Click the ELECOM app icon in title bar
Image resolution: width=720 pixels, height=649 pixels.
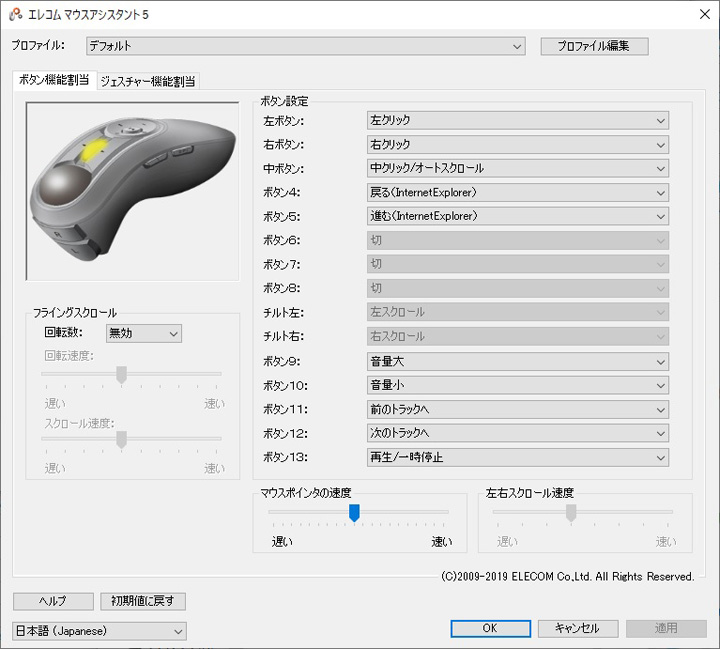[x=16, y=15]
